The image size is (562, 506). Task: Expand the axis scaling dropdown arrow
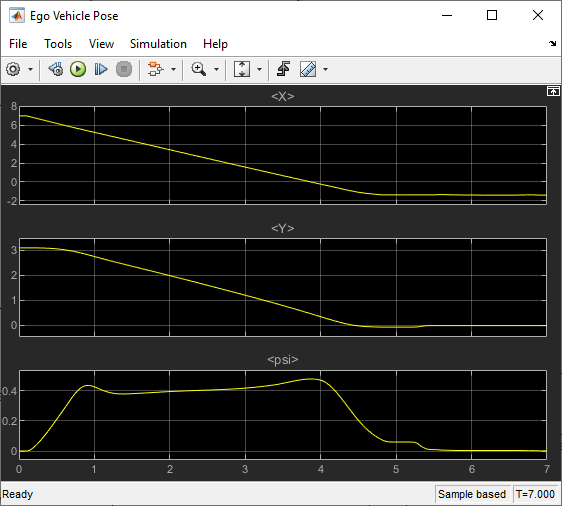point(259,70)
